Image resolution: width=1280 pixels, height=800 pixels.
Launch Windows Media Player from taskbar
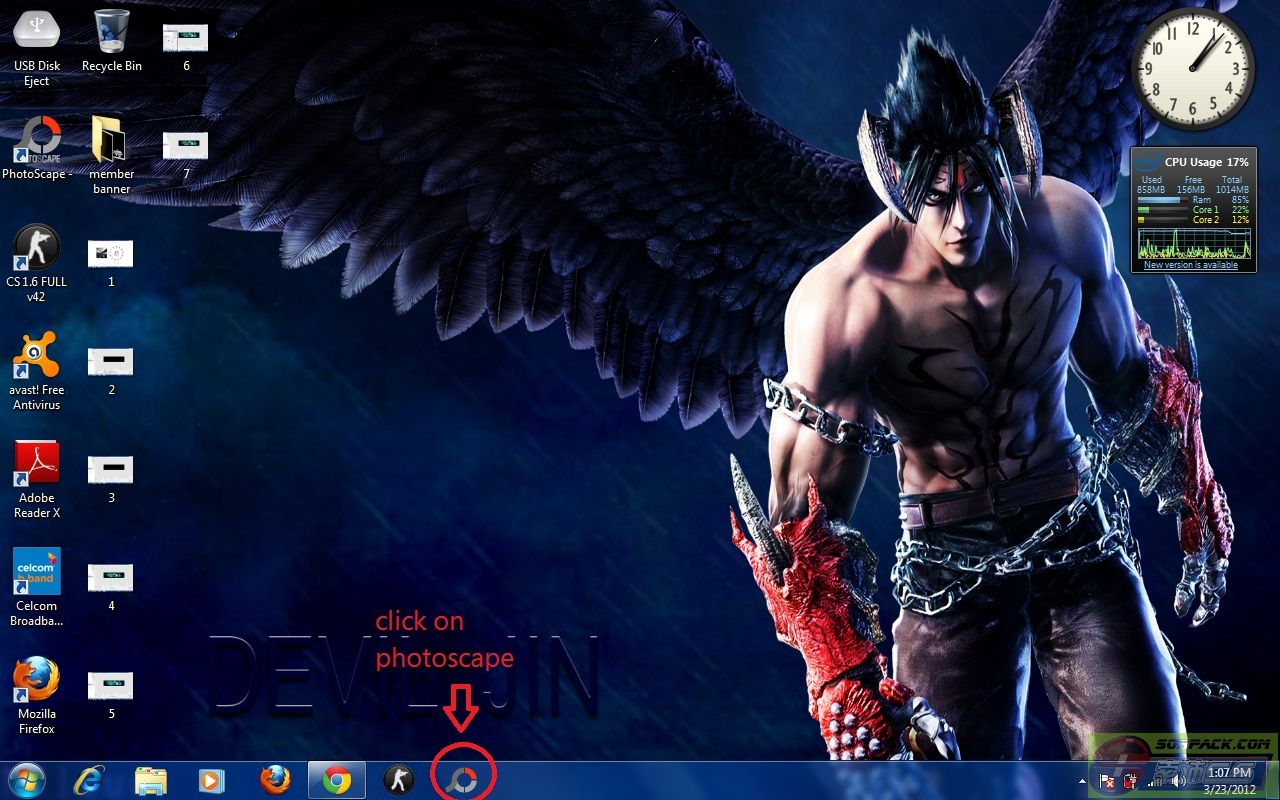(211, 780)
